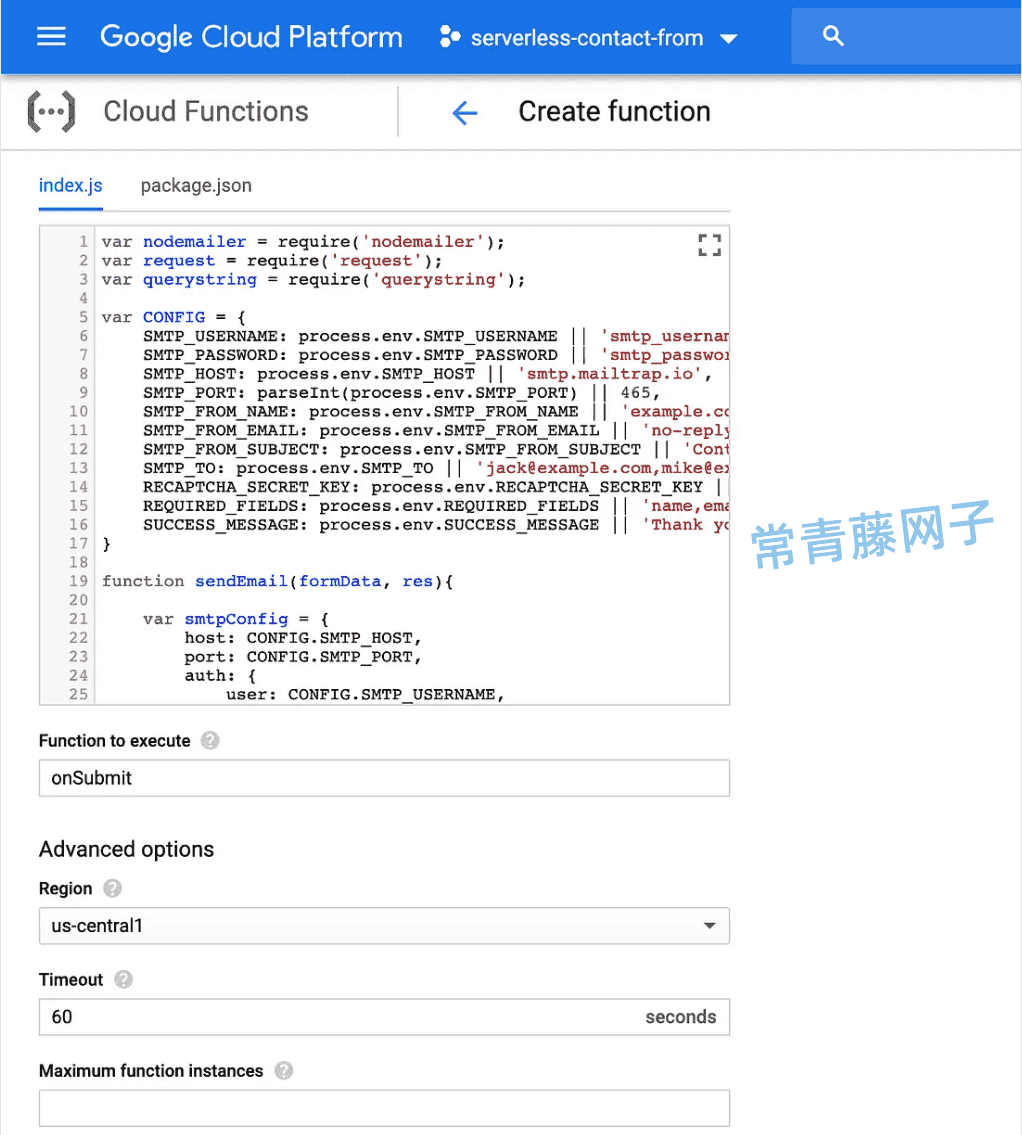Click the Google Cloud Platform logo

[251, 37]
